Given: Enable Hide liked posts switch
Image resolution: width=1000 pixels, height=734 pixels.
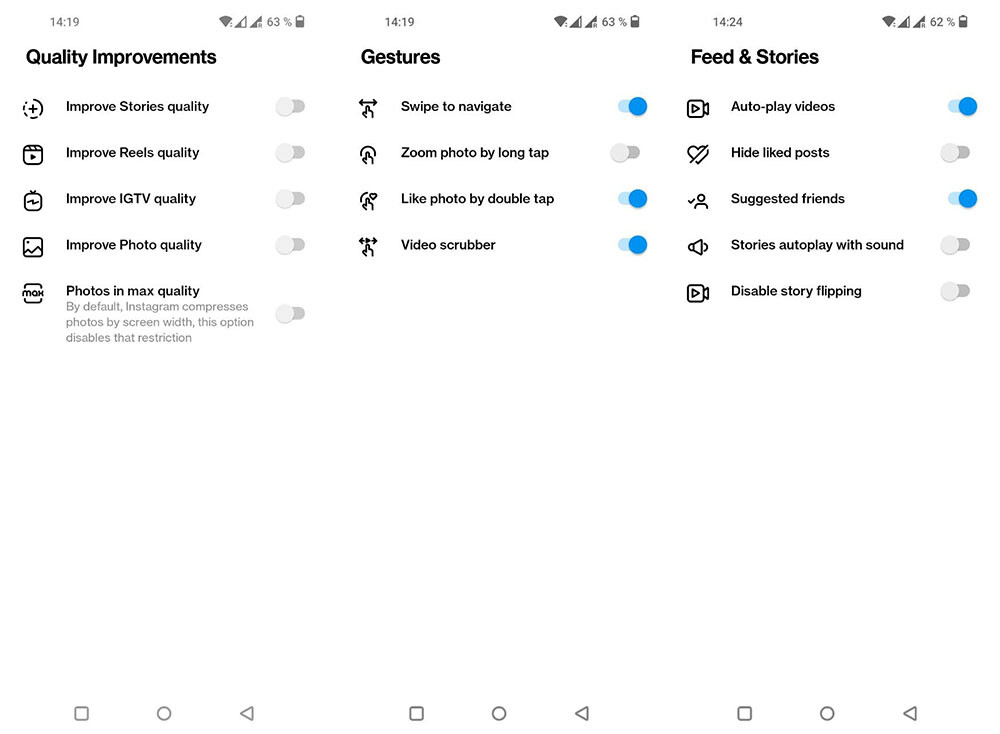Looking at the screenshot, I should [955, 153].
